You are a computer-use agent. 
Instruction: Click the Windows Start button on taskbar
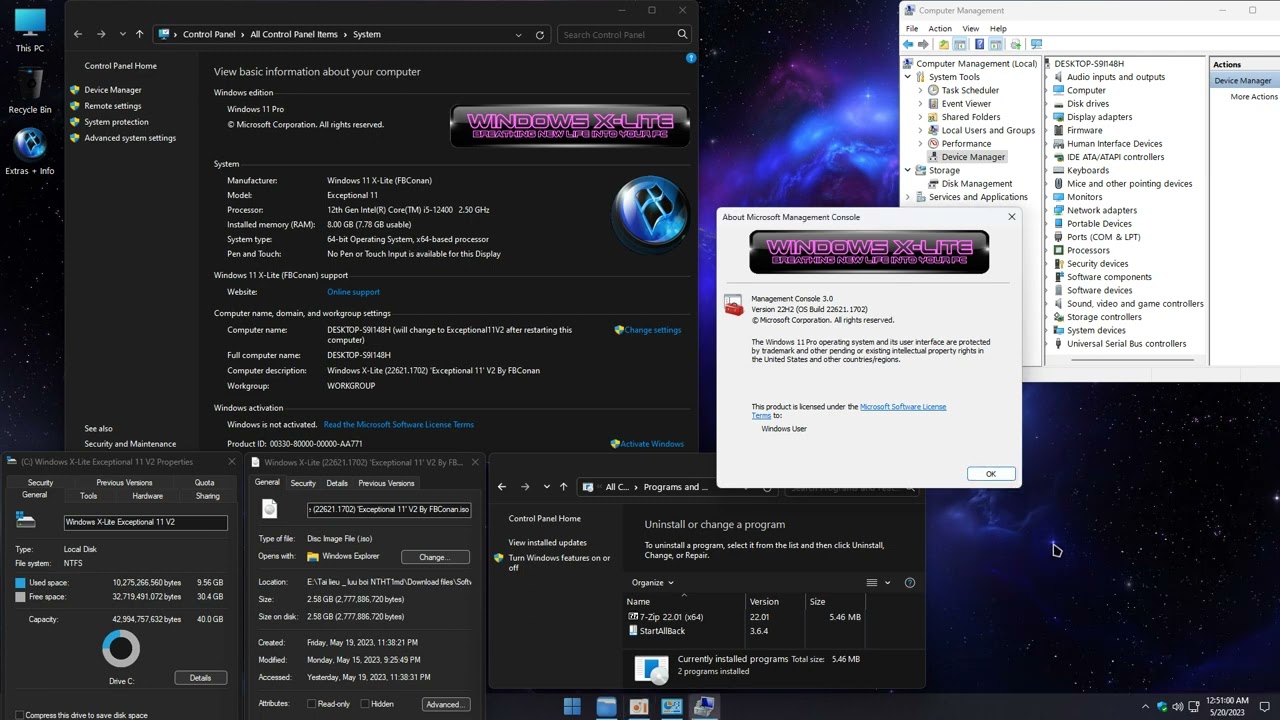pos(572,707)
